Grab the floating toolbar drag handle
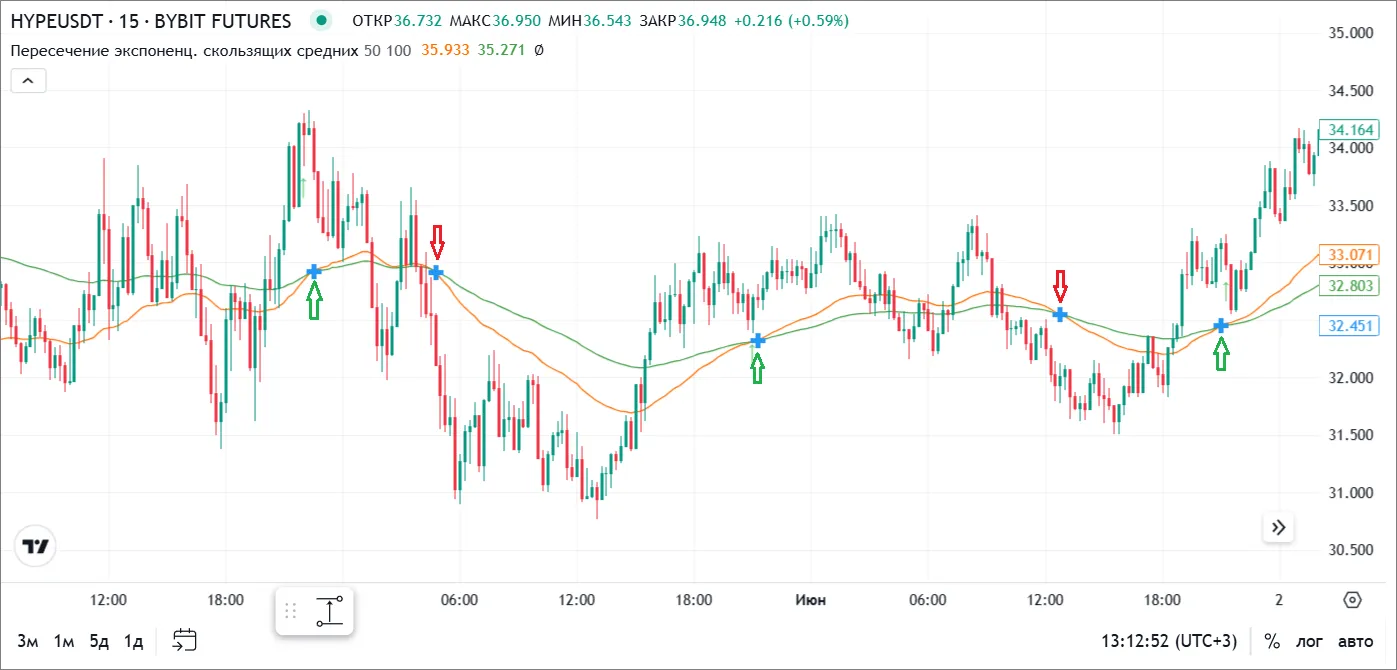The height and width of the screenshot is (670, 1397). pyautogui.click(x=291, y=611)
